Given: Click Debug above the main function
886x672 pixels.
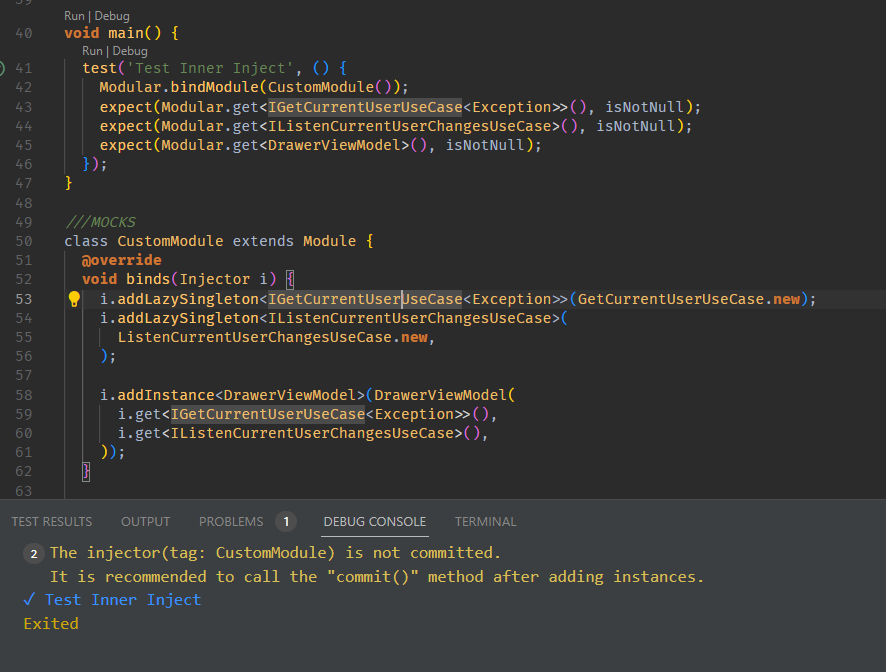Looking at the screenshot, I should coord(112,15).
